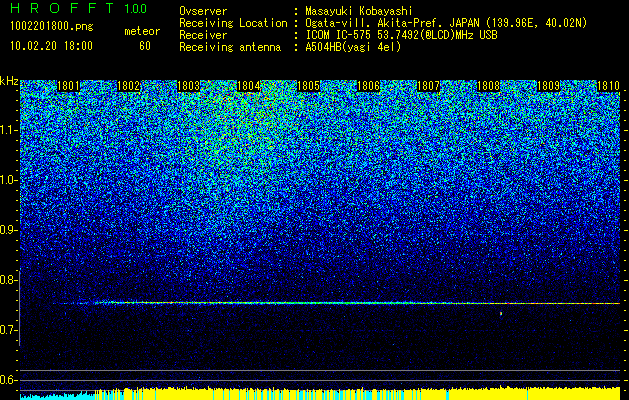Click the kHz axis unit label
Screen dimensions: 629x400
tap(9, 81)
